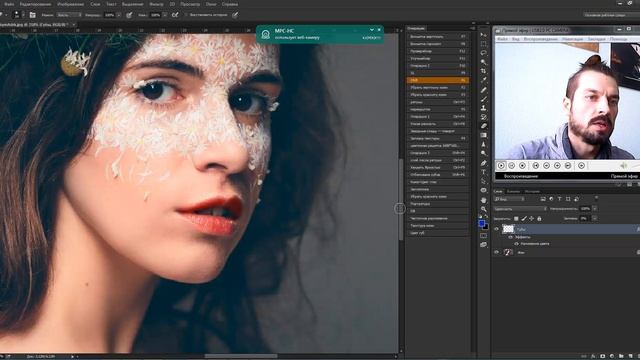Select the Eyedropper tool
This screenshot has width=640, height=360.
point(484,80)
